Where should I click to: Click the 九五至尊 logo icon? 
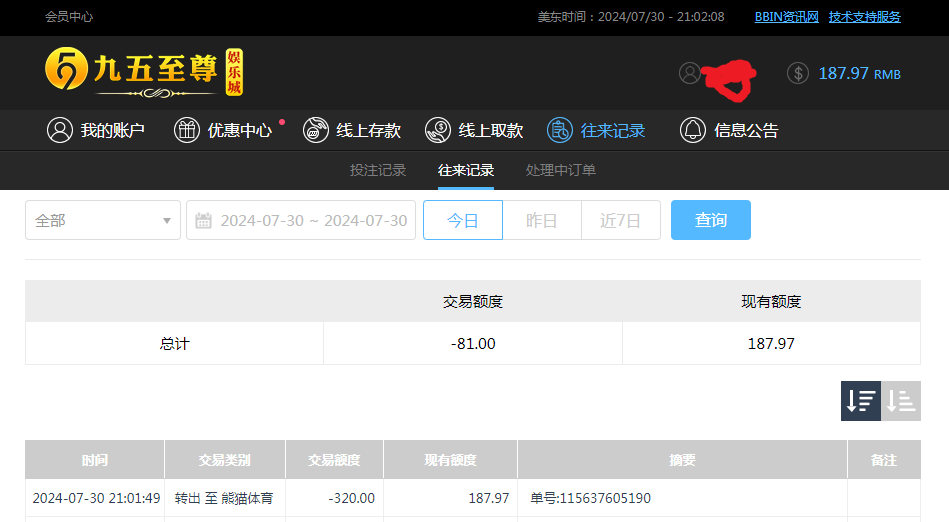[x=66, y=69]
